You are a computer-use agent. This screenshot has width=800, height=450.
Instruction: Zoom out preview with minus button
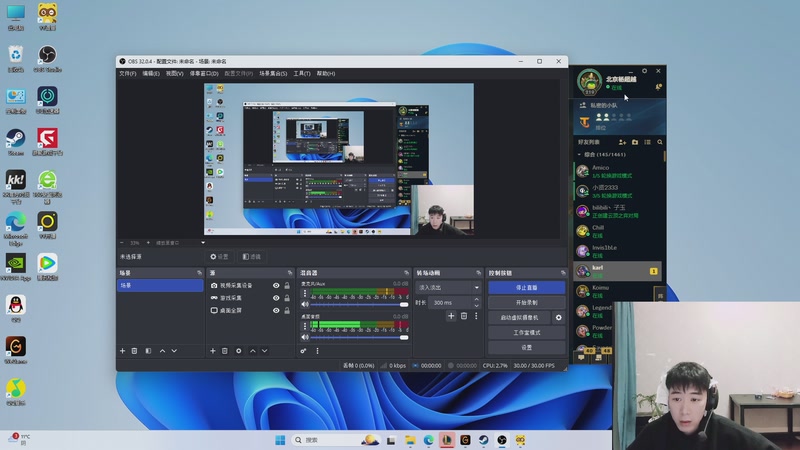[122, 243]
